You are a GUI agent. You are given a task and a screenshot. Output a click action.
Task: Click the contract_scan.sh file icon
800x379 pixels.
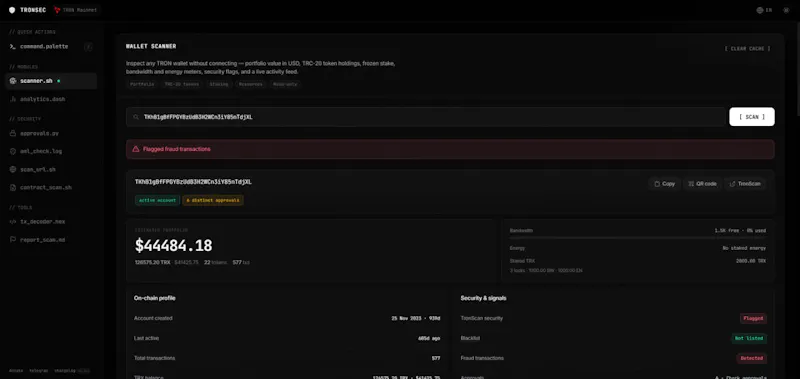click(x=13, y=188)
